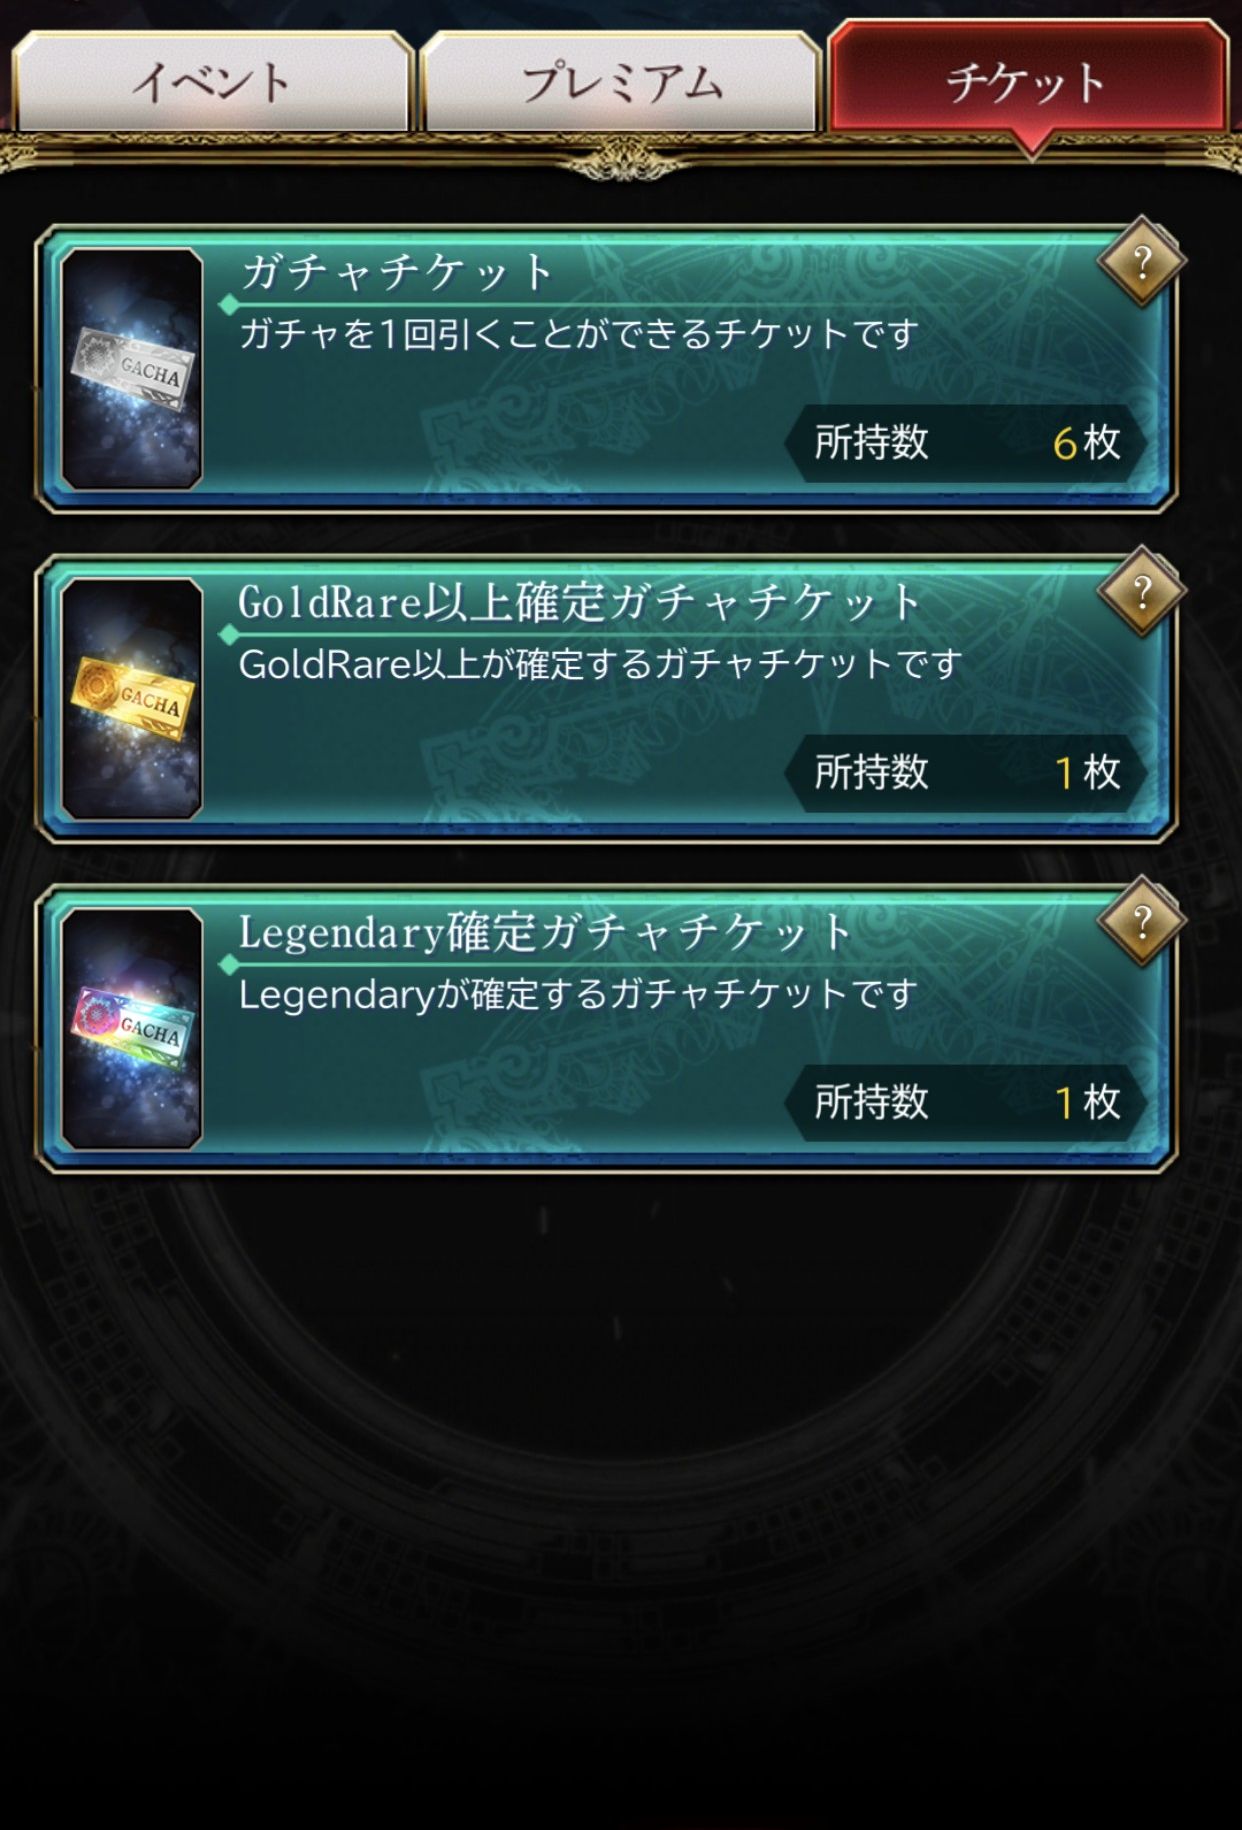
Task: Tap the gold GACHA ticket thumbnail
Action: click(131, 698)
